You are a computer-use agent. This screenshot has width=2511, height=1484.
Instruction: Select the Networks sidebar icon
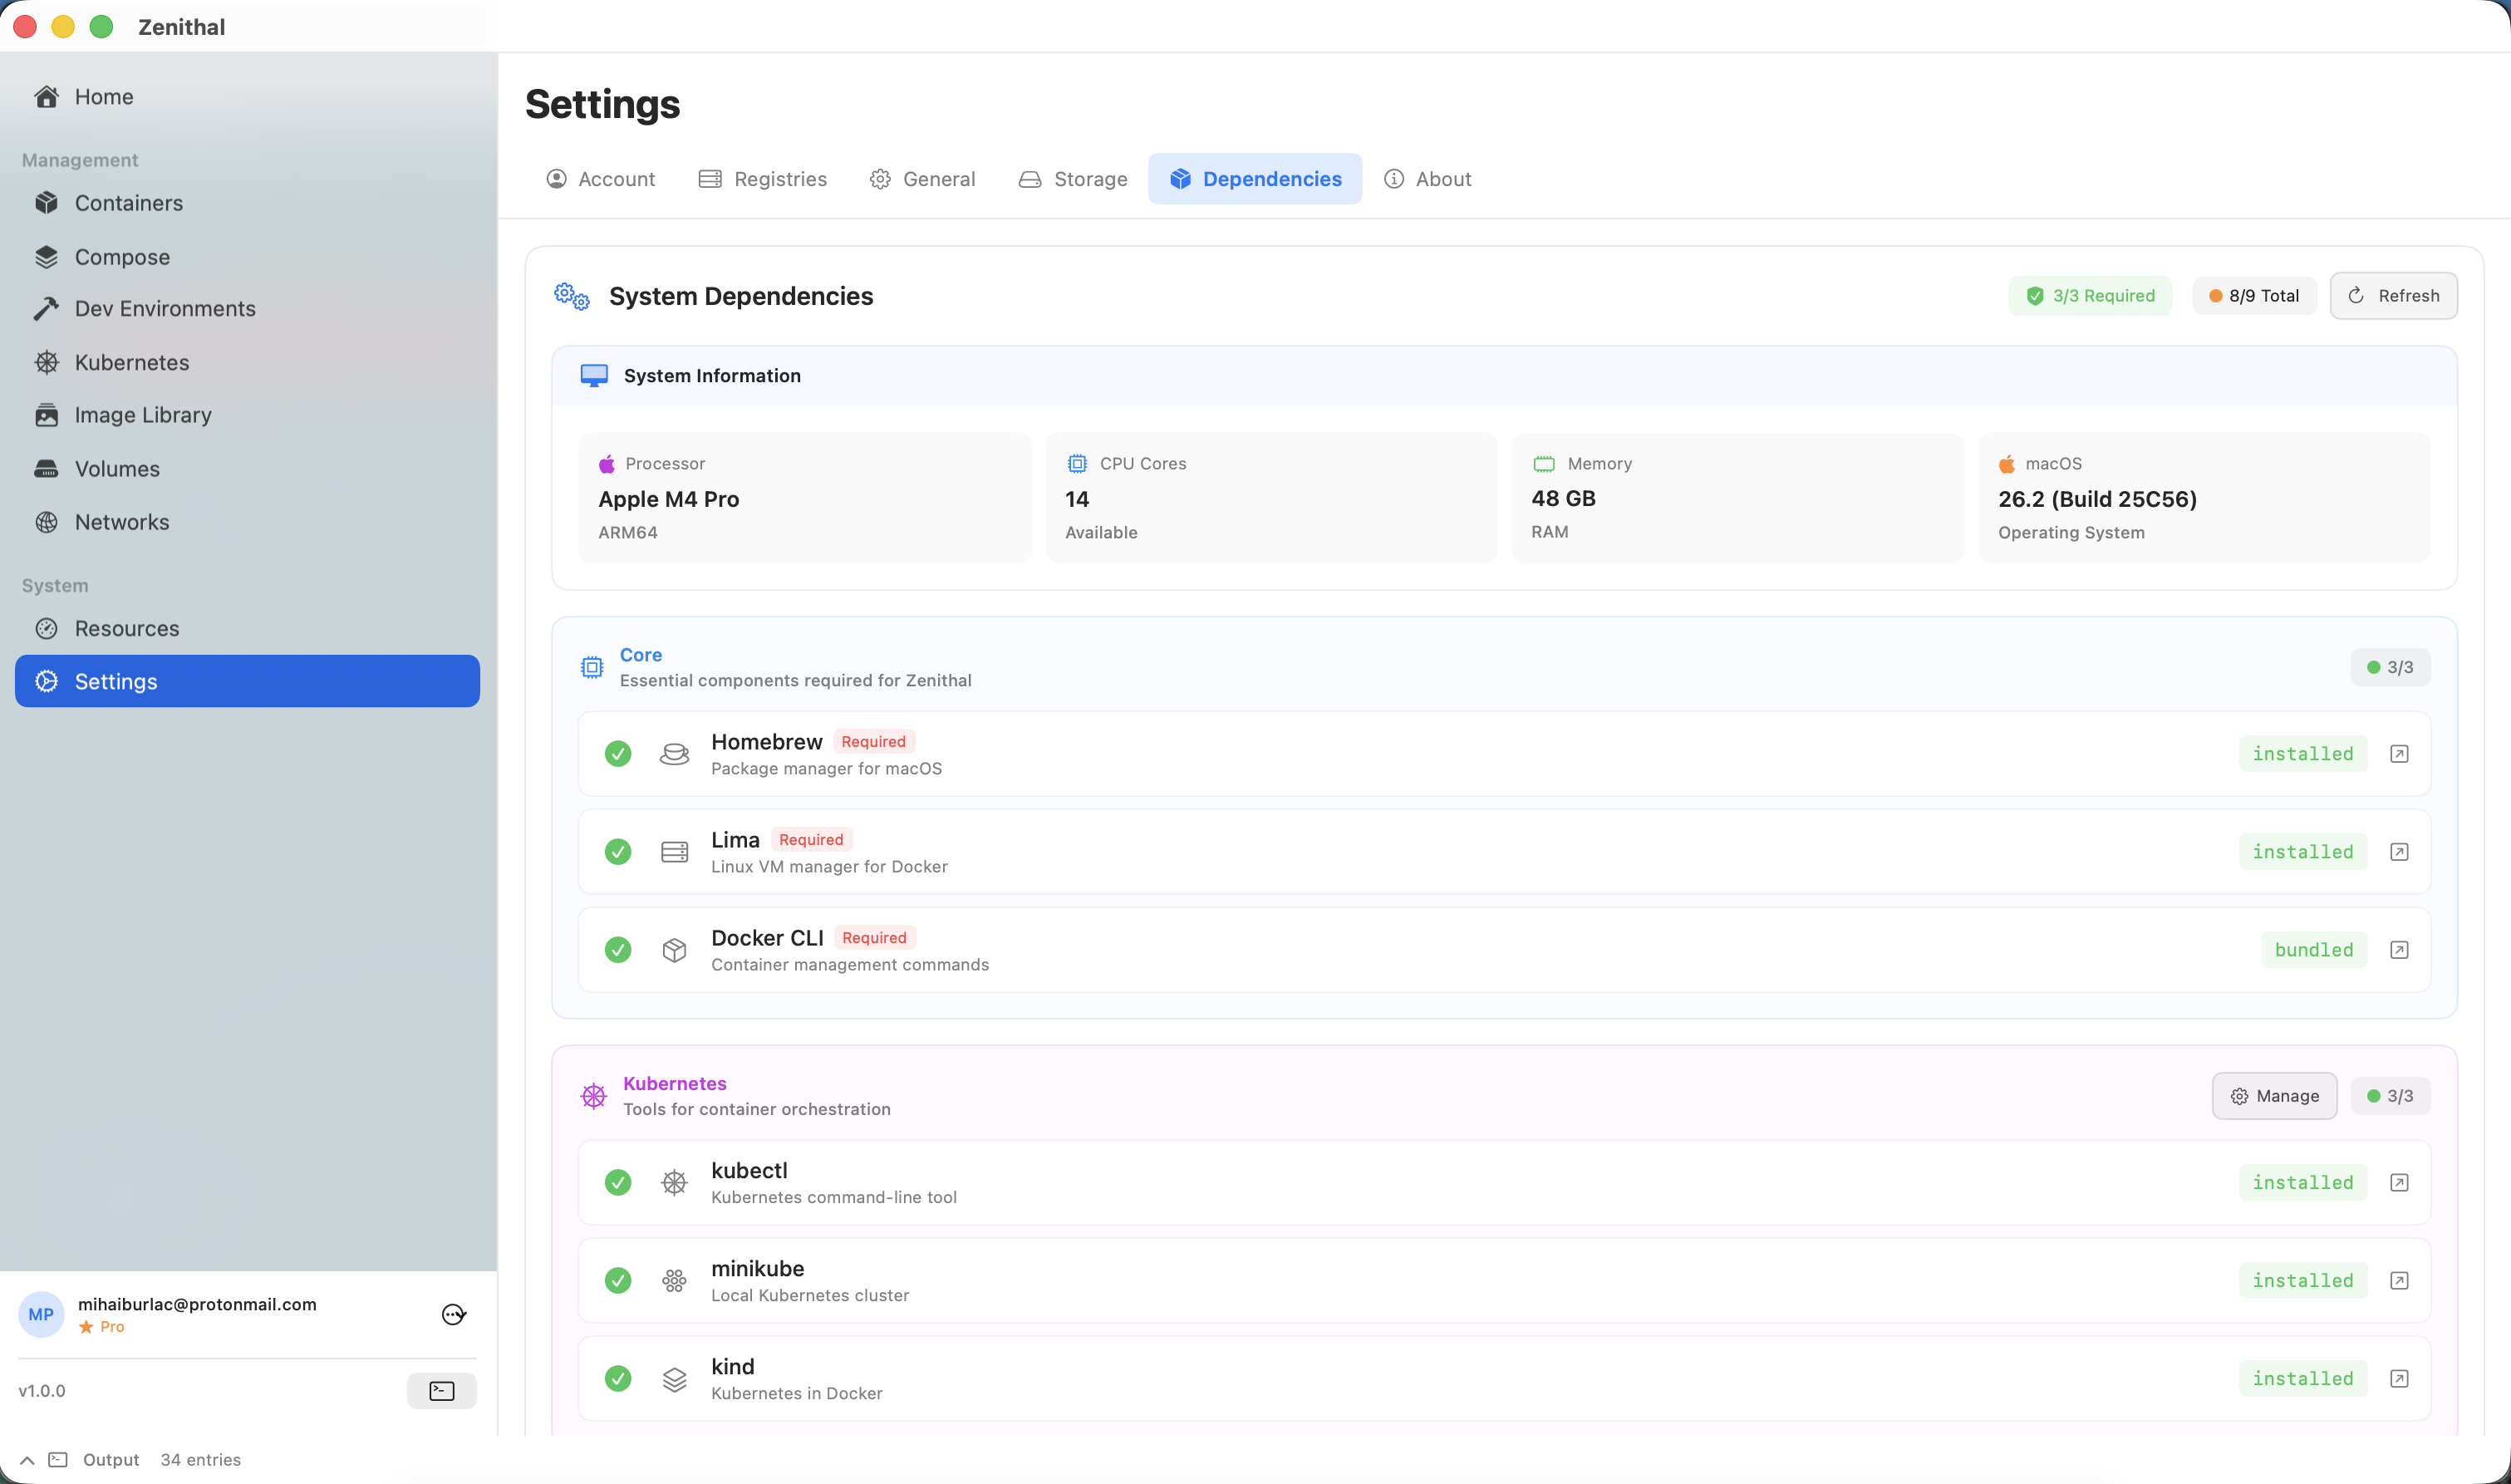tap(47, 521)
